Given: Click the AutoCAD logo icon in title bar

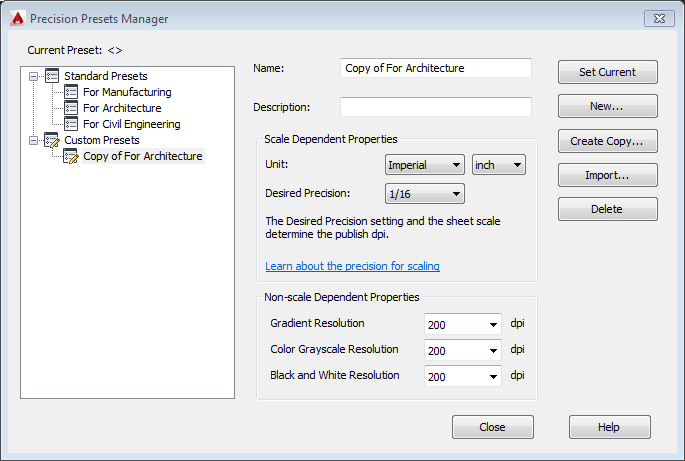Looking at the screenshot, I should (16, 18).
